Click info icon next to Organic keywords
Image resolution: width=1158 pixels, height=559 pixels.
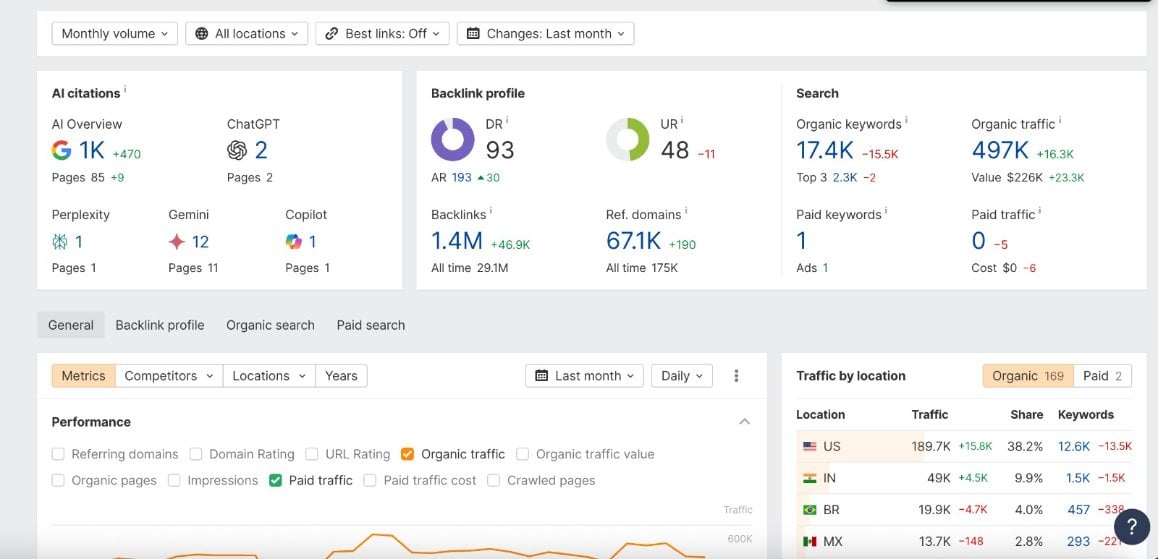click(906, 120)
